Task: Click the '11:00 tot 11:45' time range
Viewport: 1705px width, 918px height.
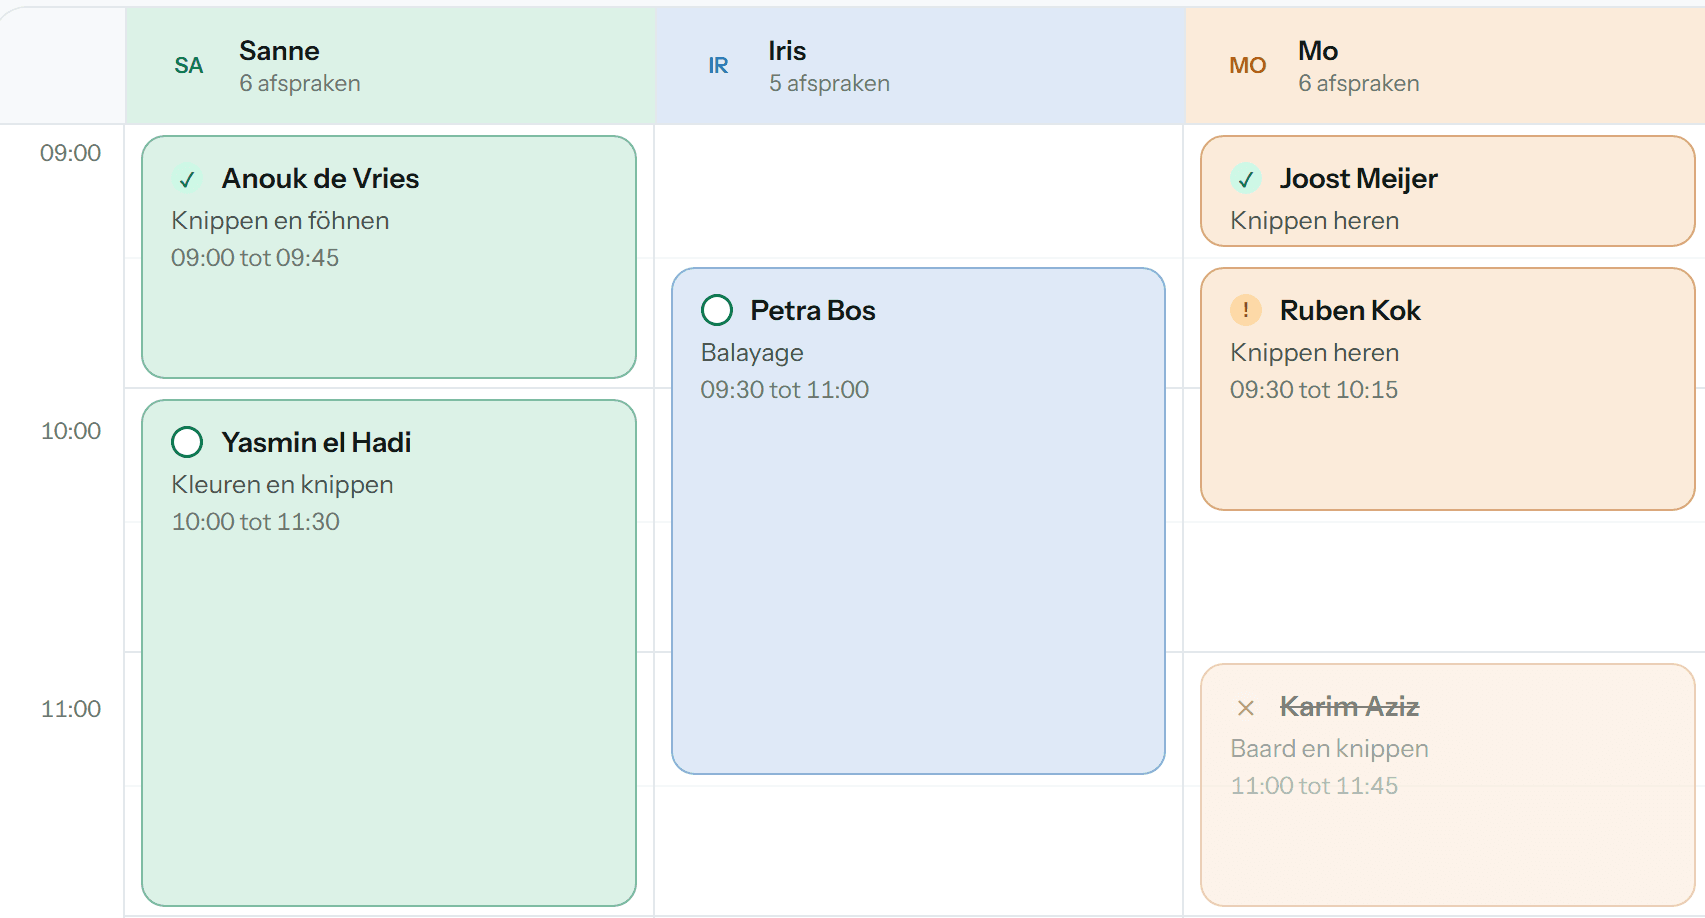Action: [x=1314, y=786]
